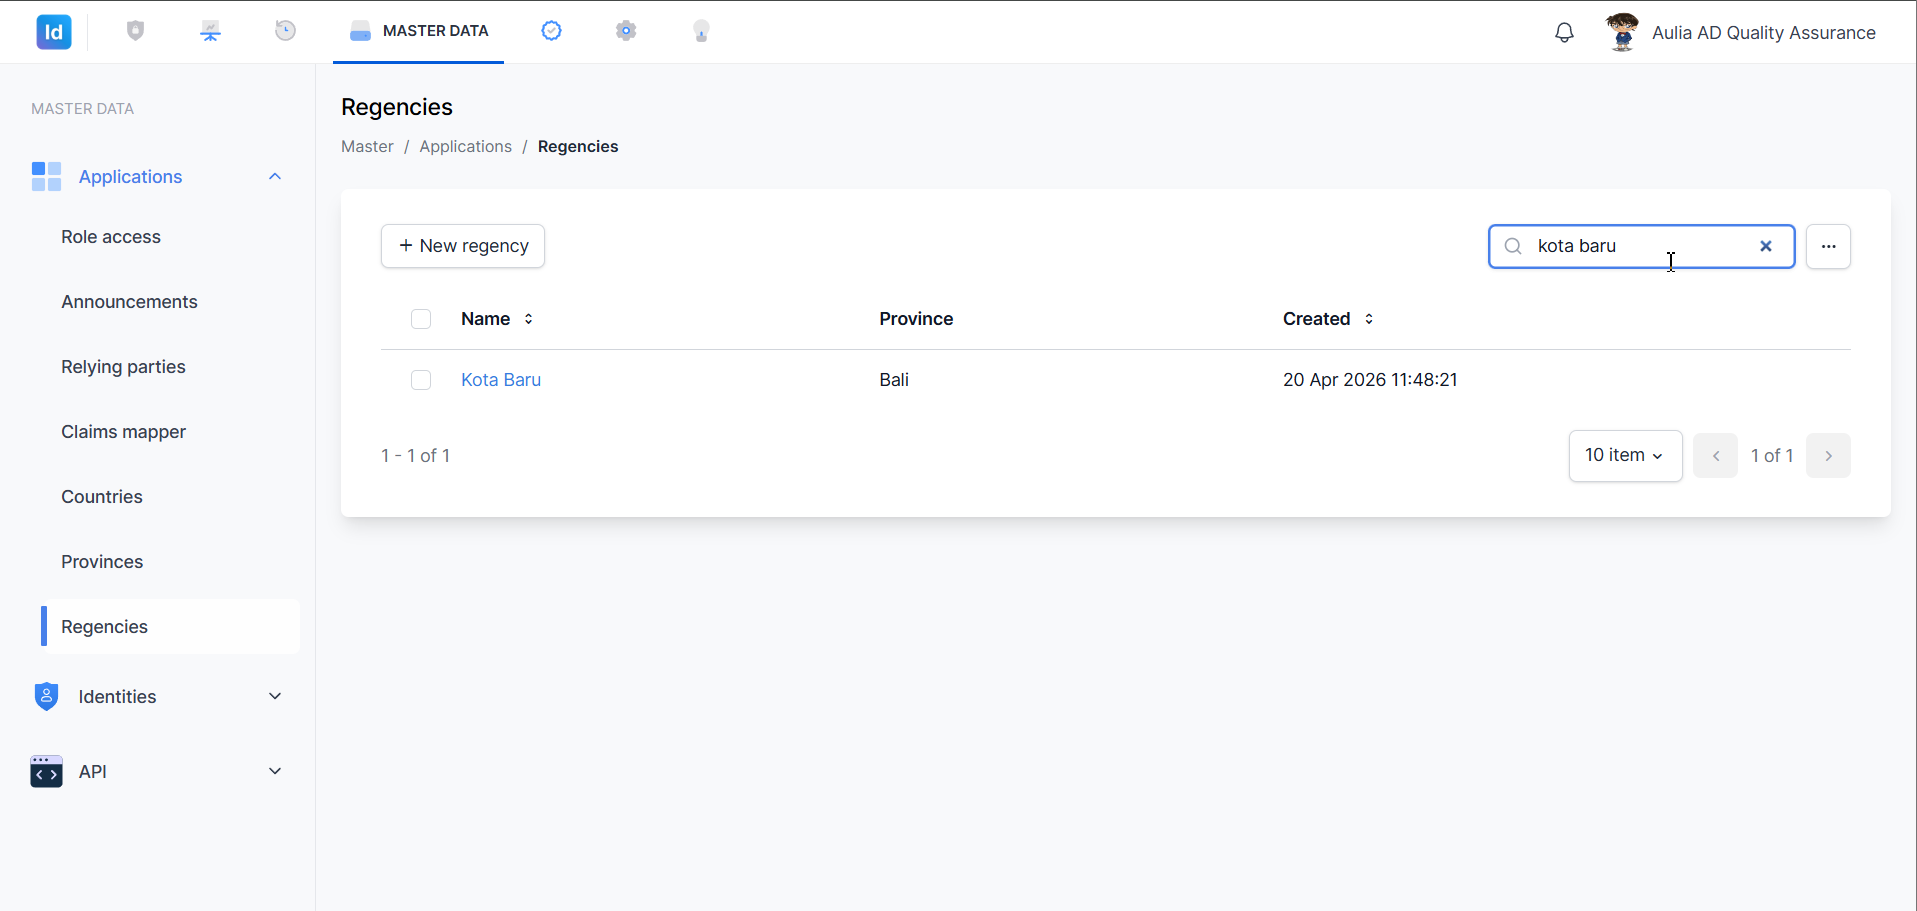Collapse the Applications section chevron
Viewport: 1917px width, 911px height.
click(x=275, y=176)
